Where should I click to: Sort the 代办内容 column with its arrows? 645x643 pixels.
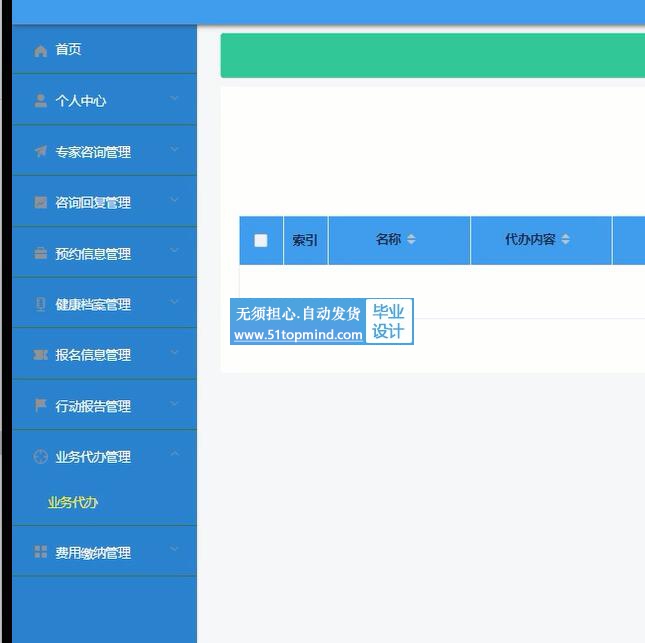[565, 239]
